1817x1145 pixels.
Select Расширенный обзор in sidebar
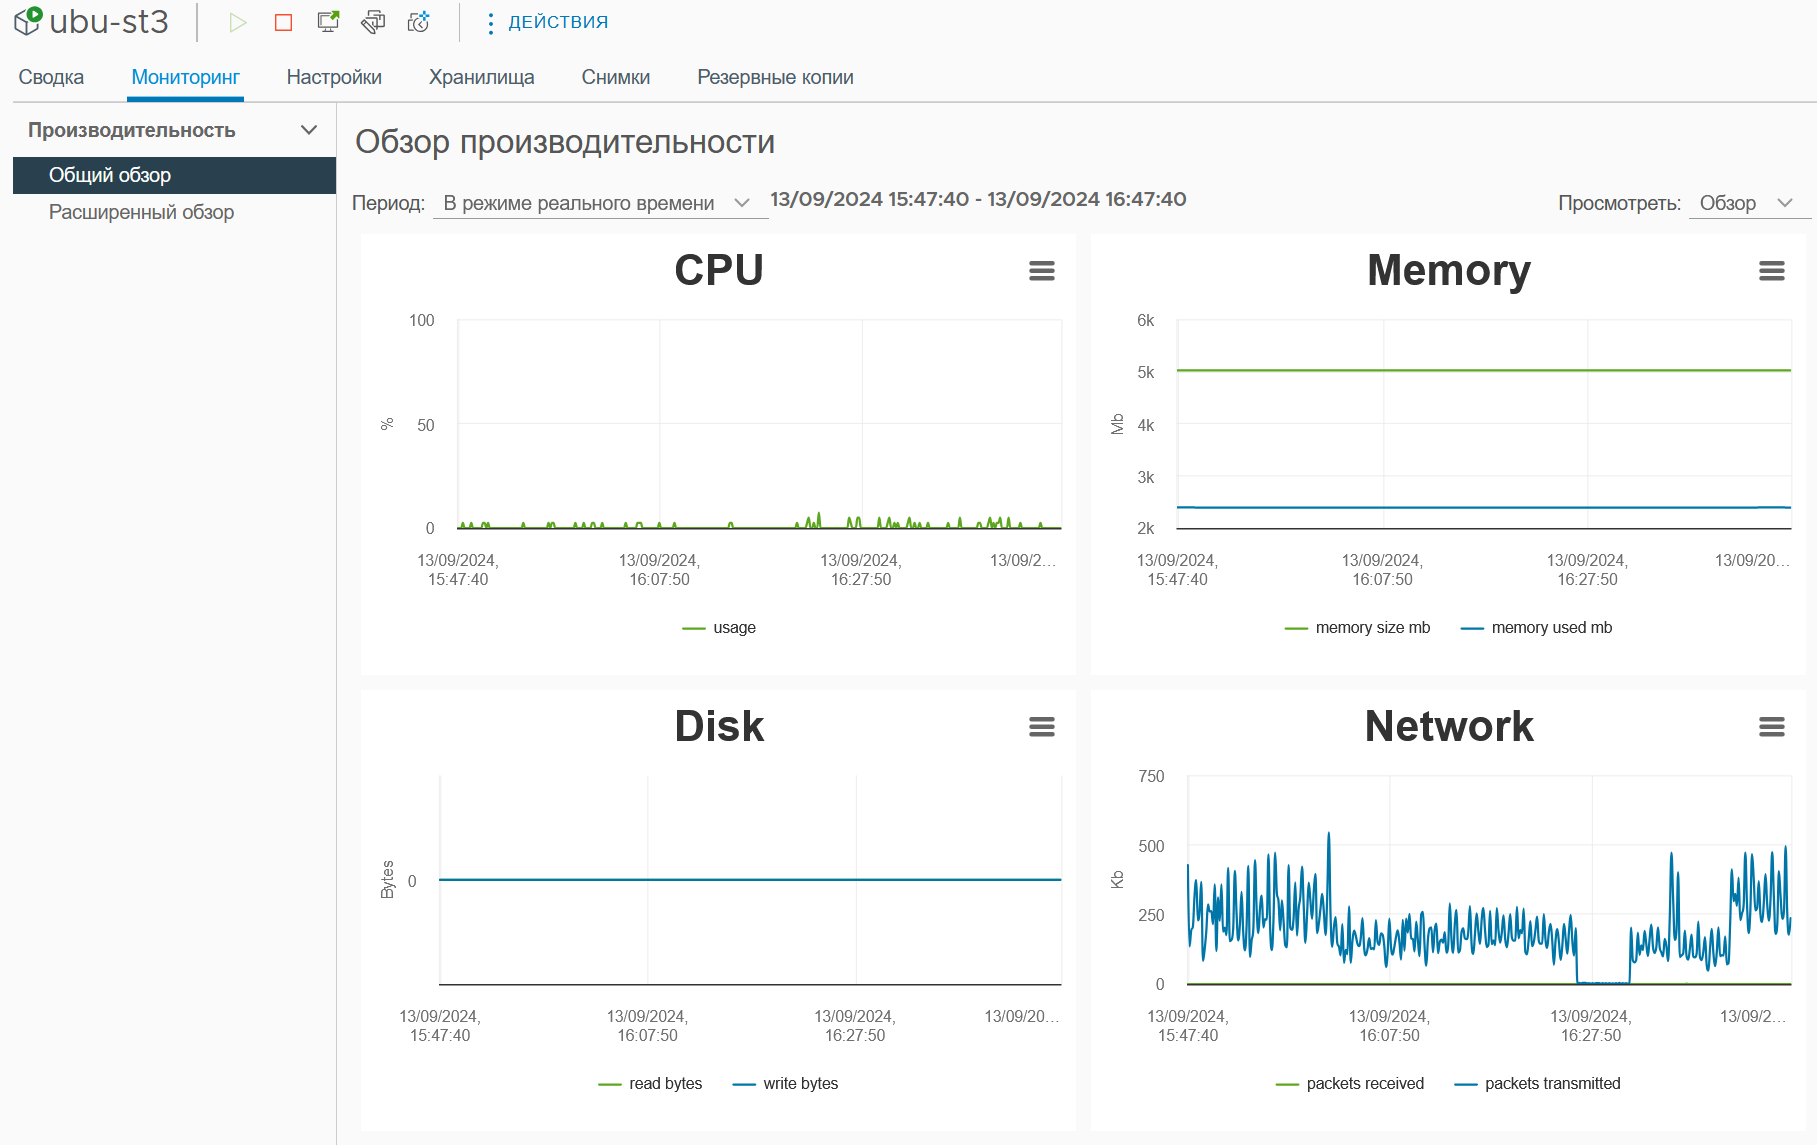pyautogui.click(x=141, y=212)
